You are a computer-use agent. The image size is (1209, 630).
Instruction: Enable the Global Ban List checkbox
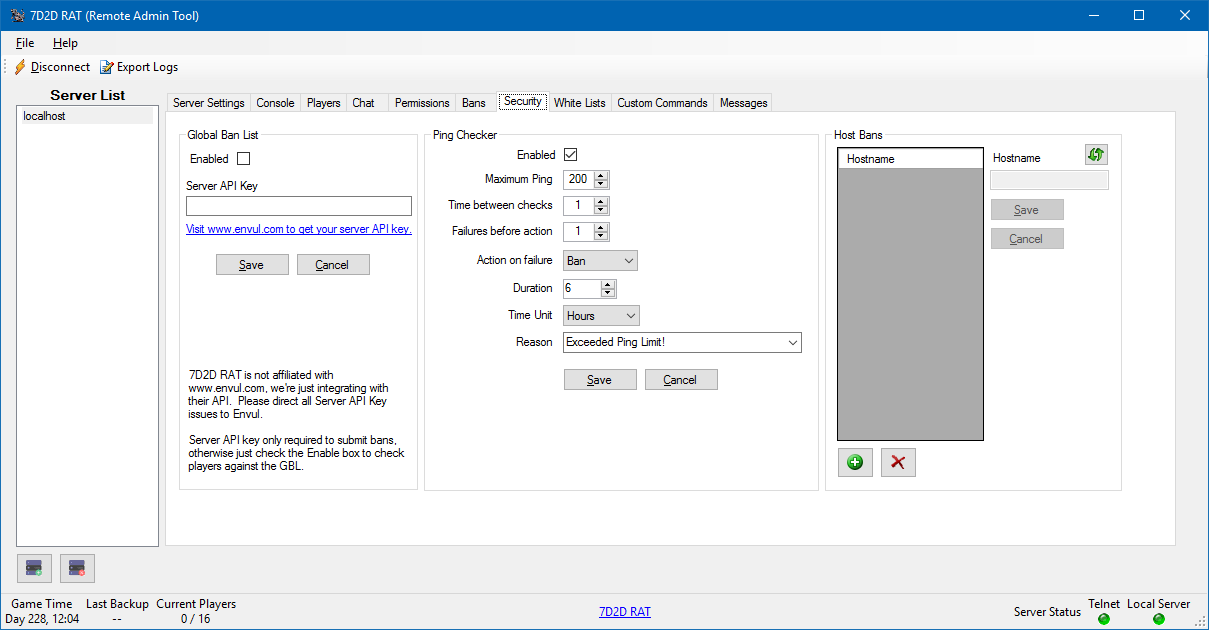click(243, 159)
